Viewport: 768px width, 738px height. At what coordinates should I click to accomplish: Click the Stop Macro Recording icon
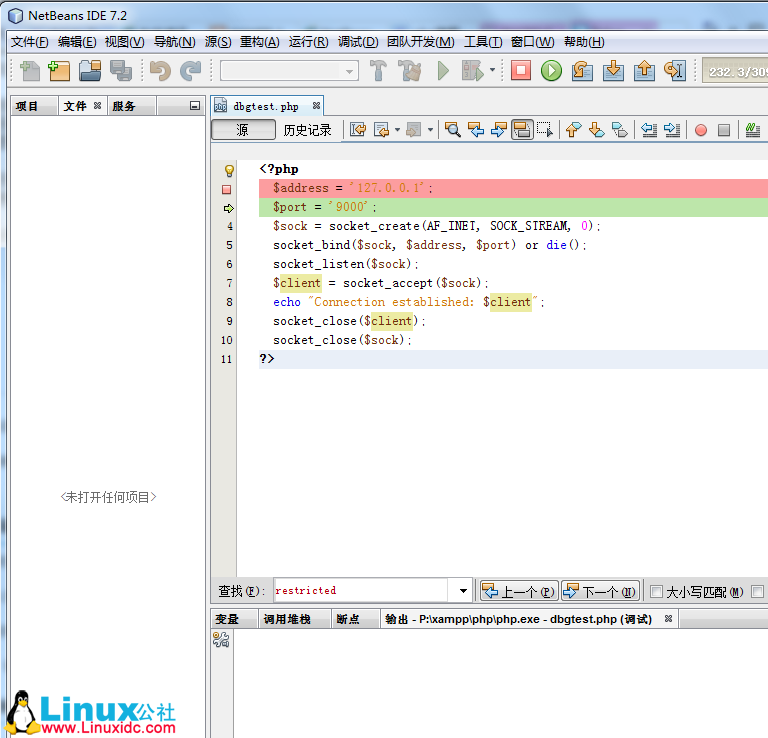(724, 130)
